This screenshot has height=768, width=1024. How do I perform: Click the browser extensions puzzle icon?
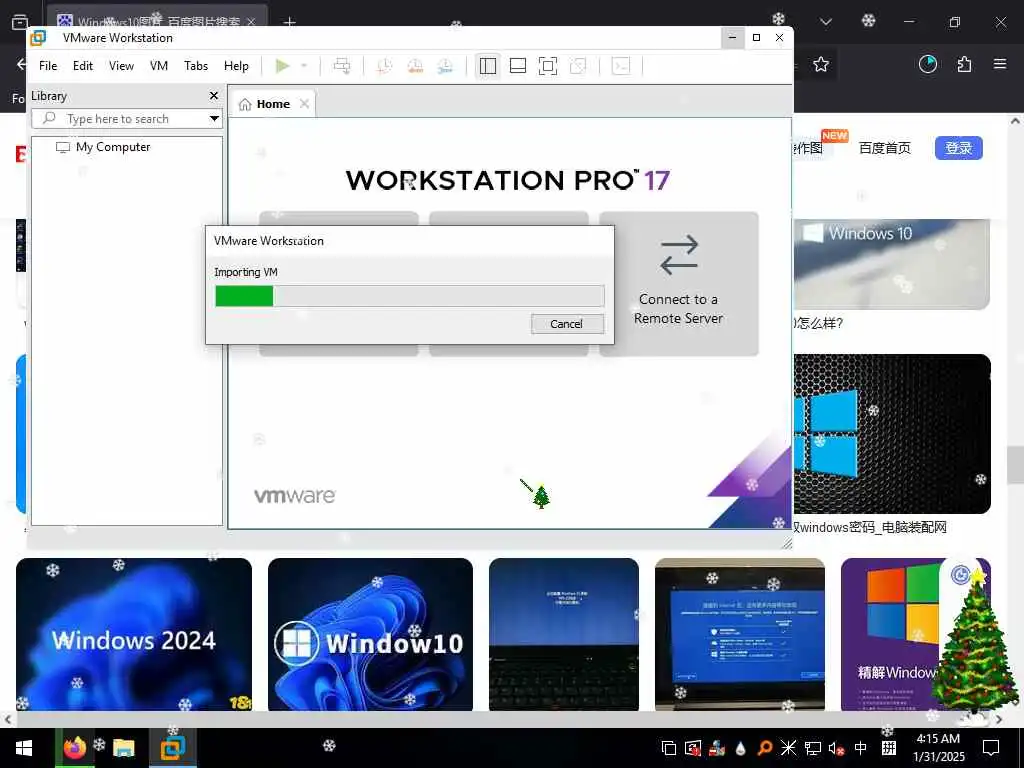tap(964, 64)
